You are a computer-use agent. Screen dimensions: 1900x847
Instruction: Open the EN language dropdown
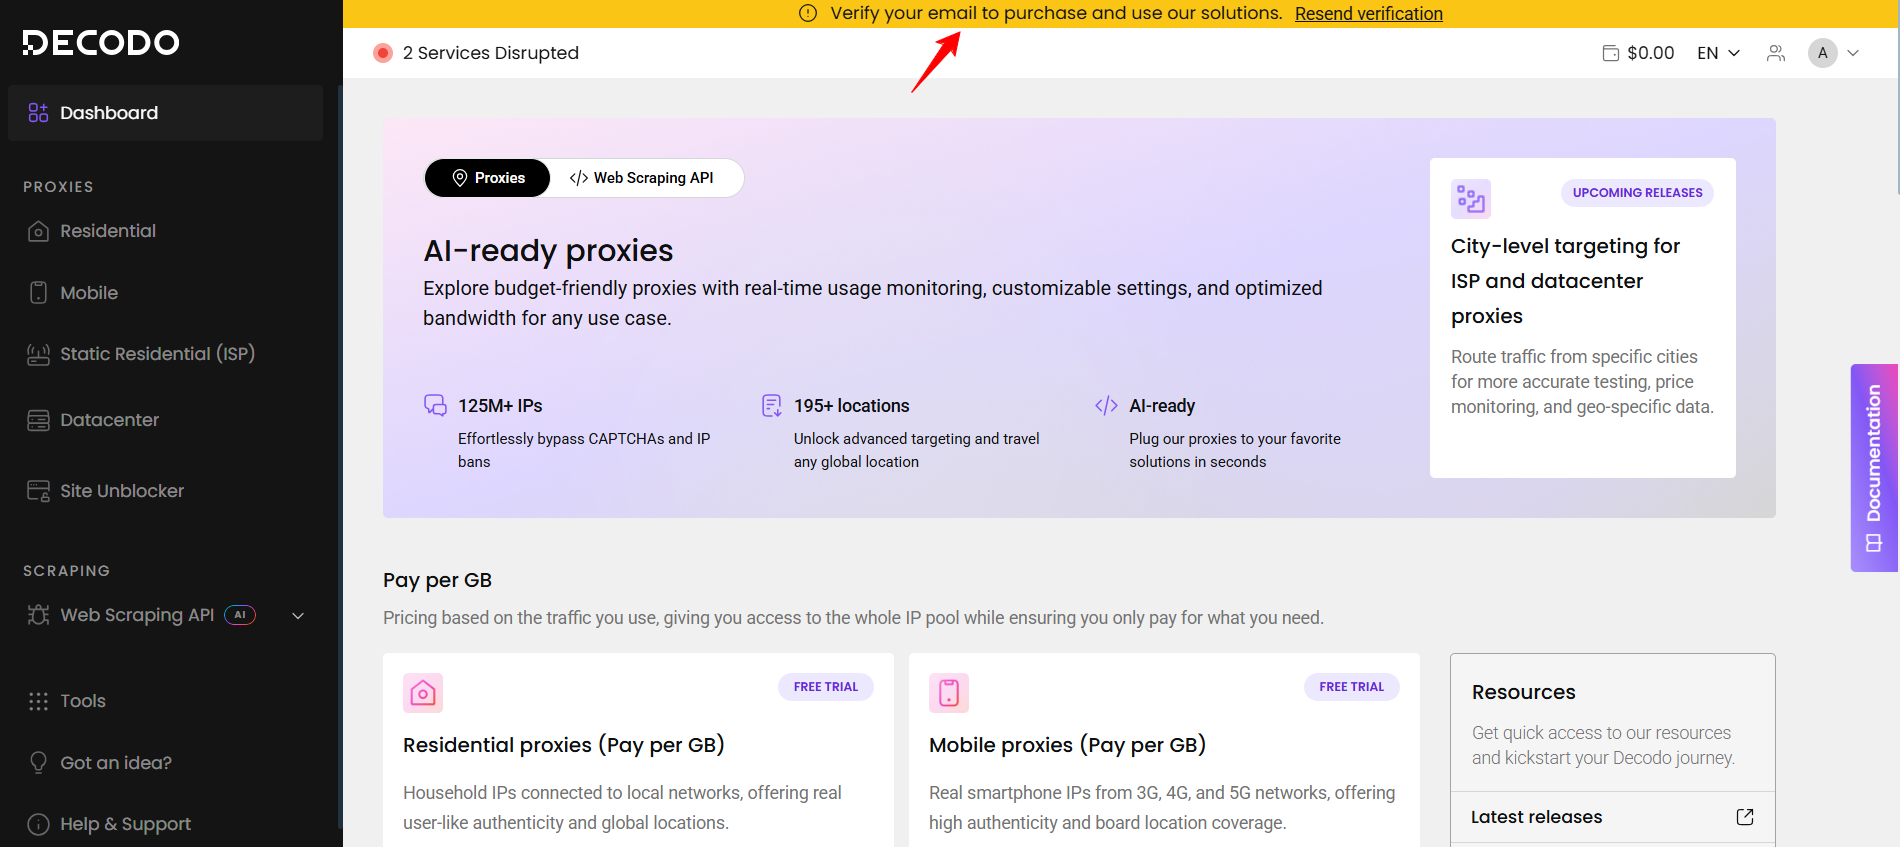point(1719,53)
